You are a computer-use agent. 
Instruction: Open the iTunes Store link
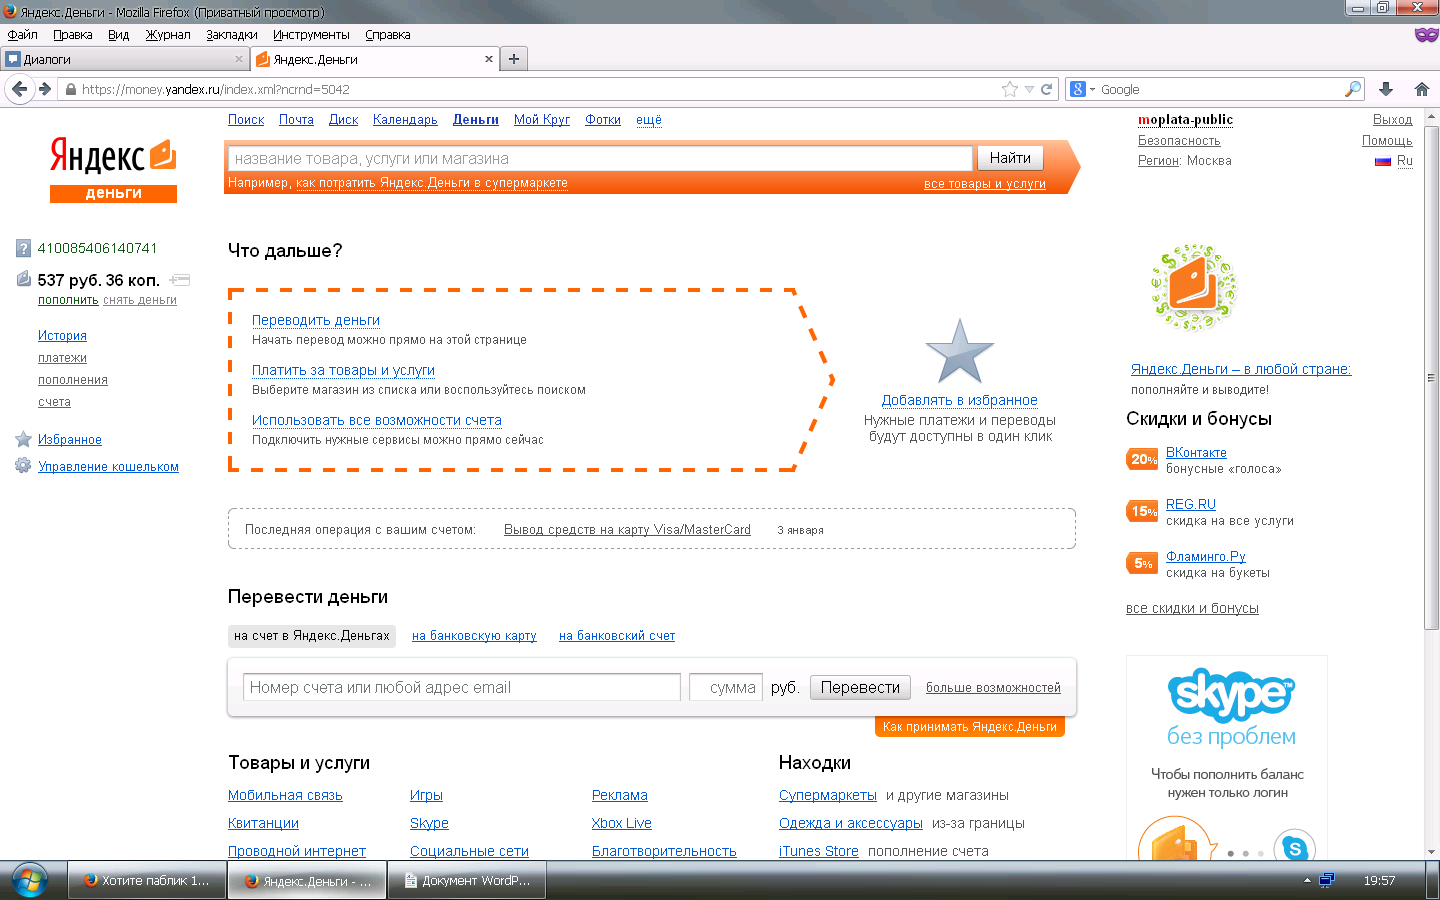(819, 851)
